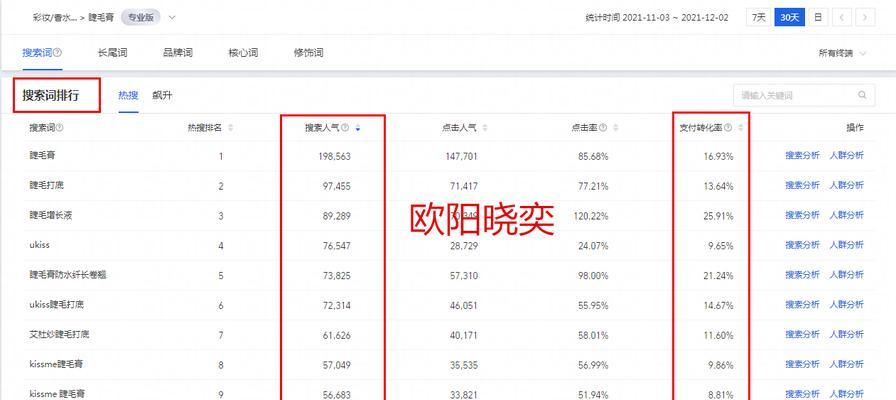Screen dimensions: 896x400
Task: Select 7天 time range button
Action: tap(758, 18)
